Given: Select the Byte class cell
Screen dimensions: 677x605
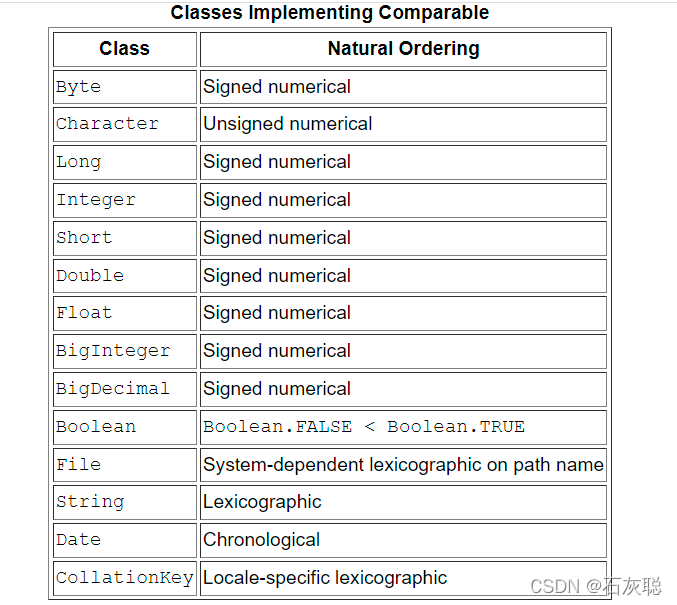Looking at the screenshot, I should [x=125, y=87].
